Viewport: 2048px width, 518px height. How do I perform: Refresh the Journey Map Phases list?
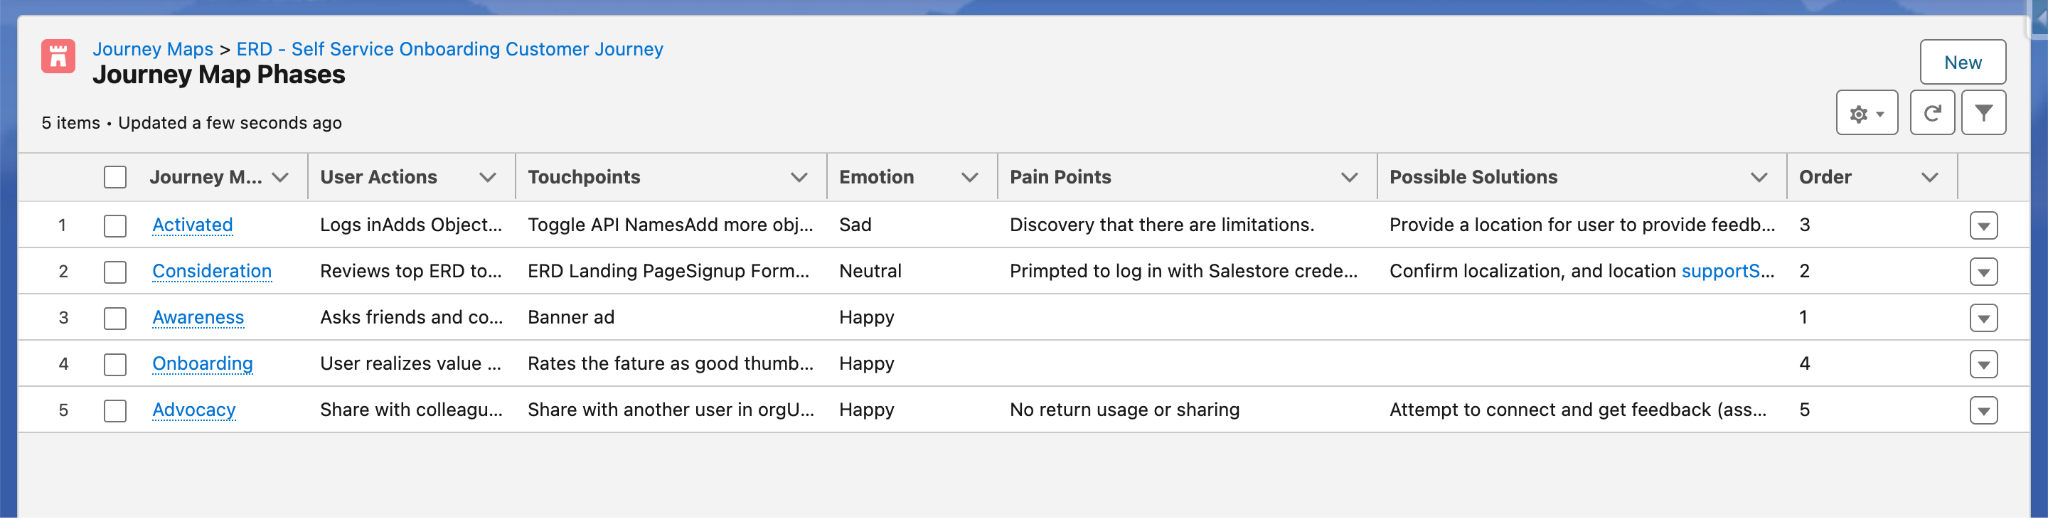click(x=1932, y=113)
